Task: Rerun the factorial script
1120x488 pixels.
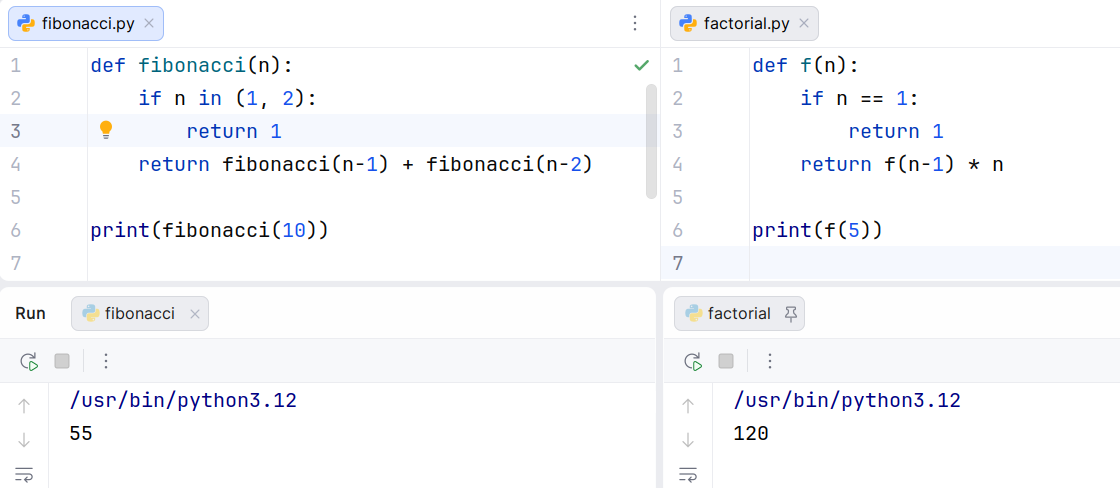Action: tap(692, 361)
